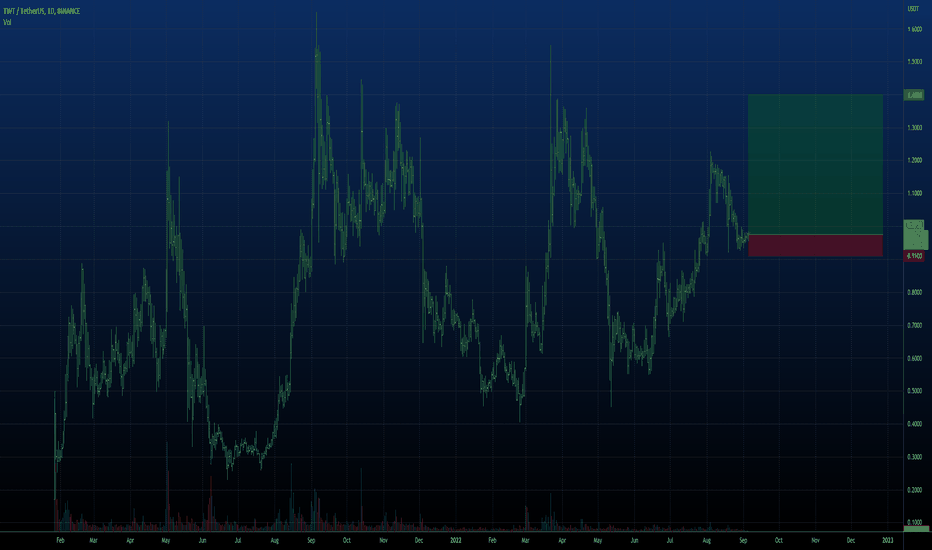The height and width of the screenshot is (550, 932).
Task: Click the 1.3000 price axis label
Action: coord(915,128)
